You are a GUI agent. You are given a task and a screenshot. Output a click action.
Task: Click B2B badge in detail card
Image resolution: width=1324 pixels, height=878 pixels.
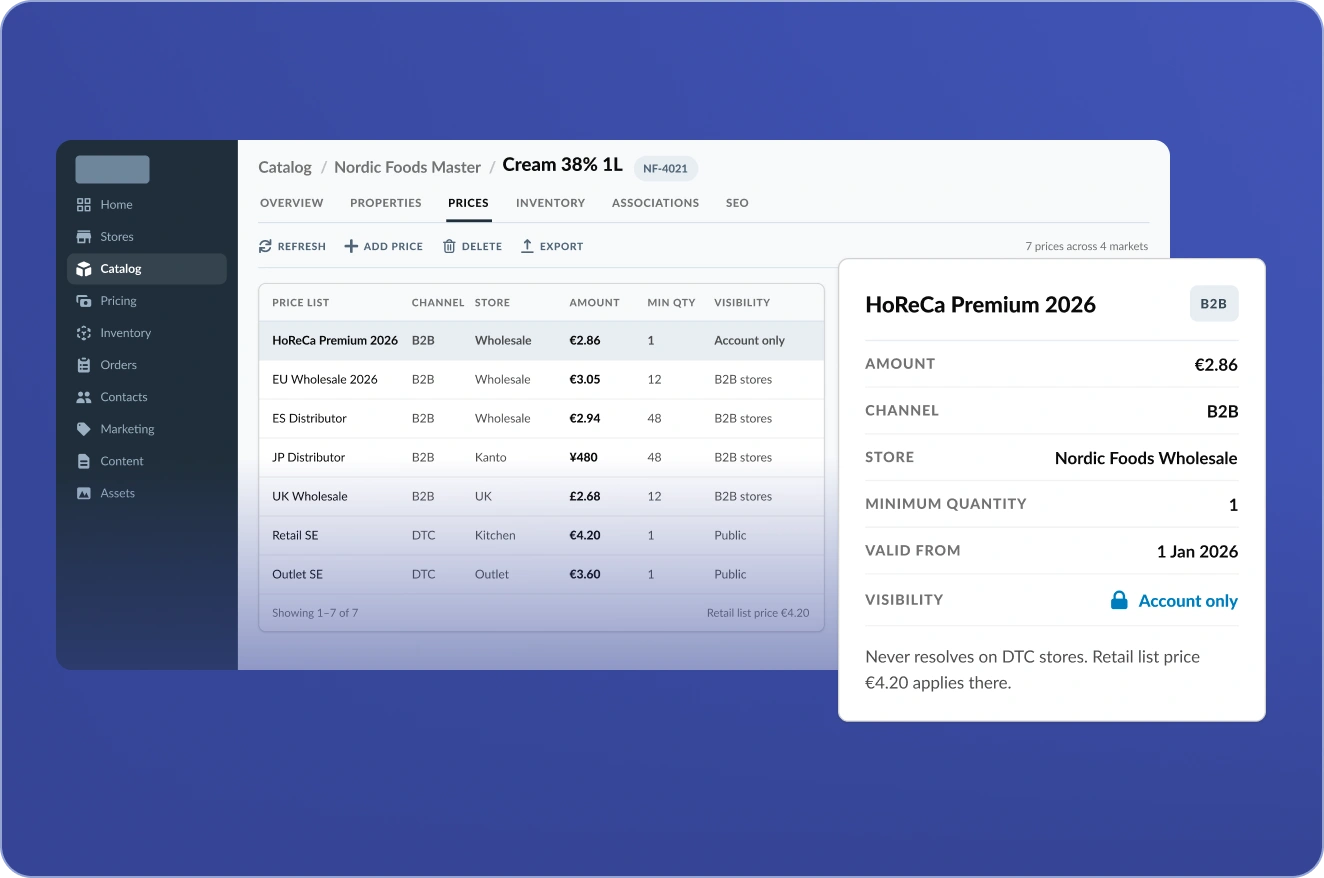tap(1213, 304)
